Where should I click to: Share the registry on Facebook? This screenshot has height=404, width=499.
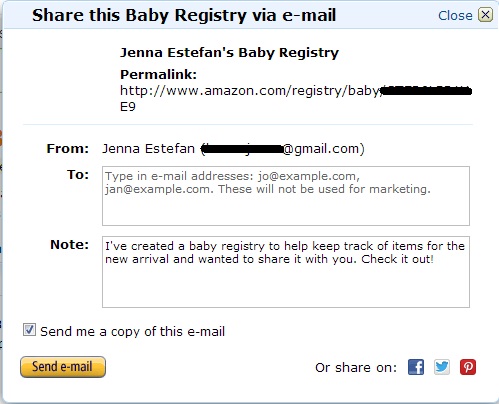pyautogui.click(x=416, y=367)
